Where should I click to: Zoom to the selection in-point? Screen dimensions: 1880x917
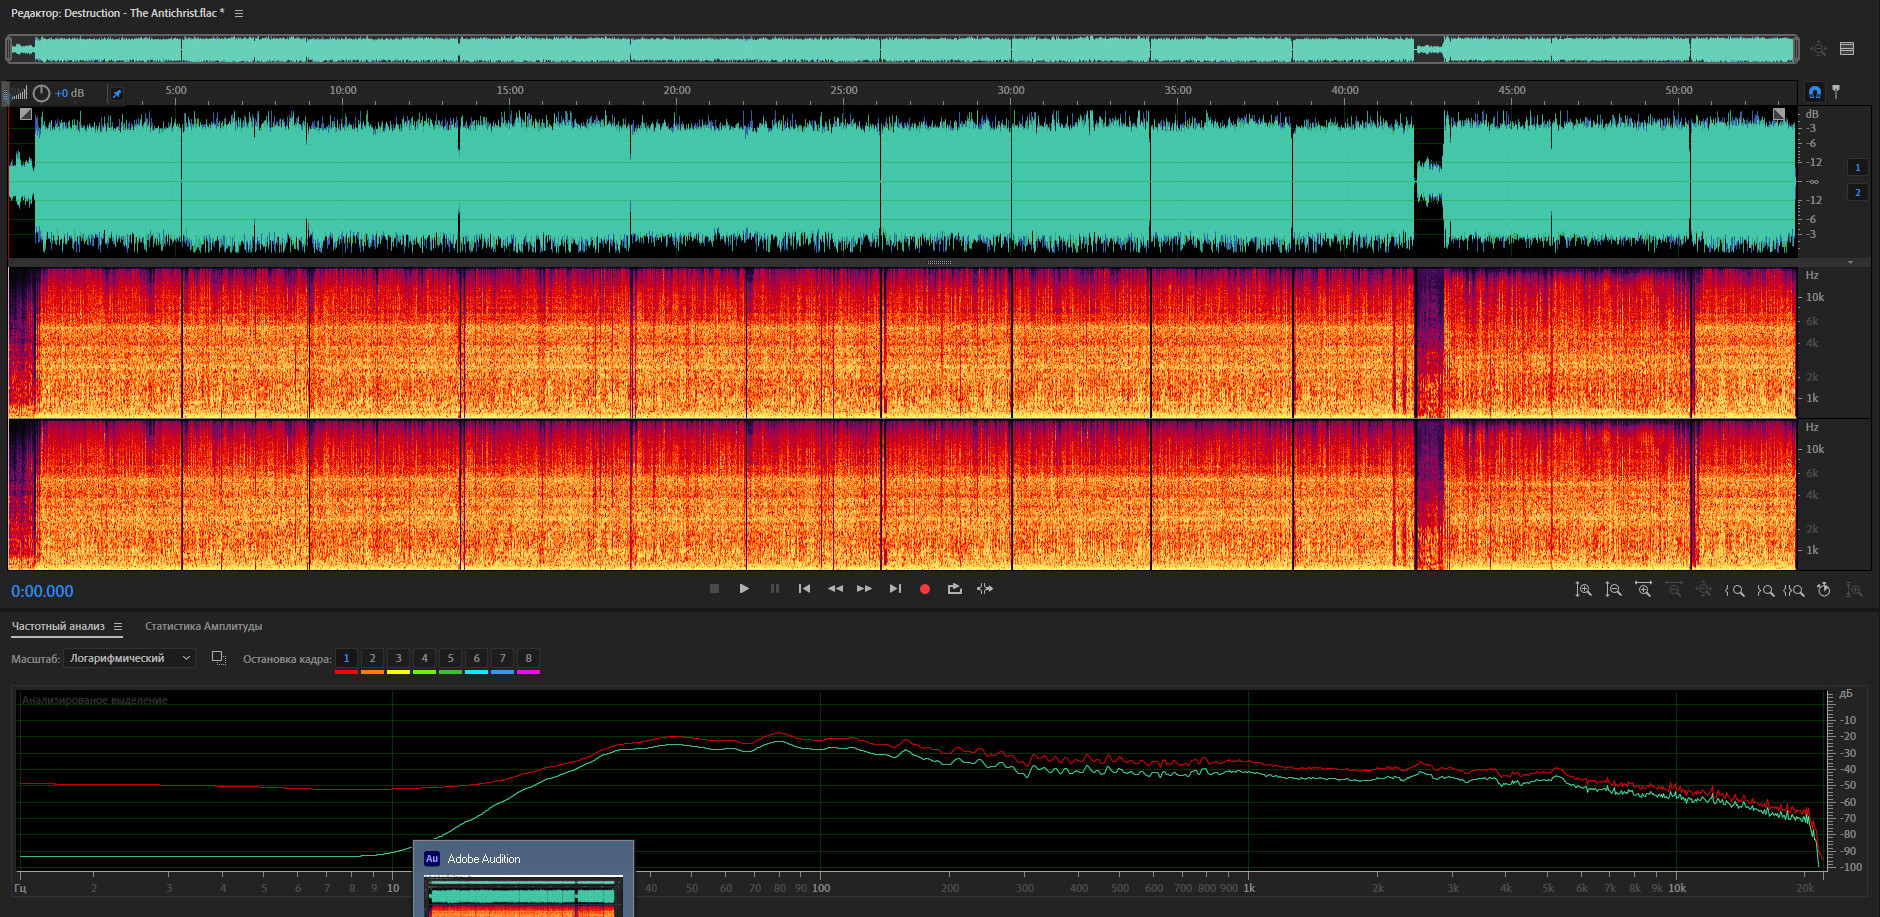coord(1735,590)
